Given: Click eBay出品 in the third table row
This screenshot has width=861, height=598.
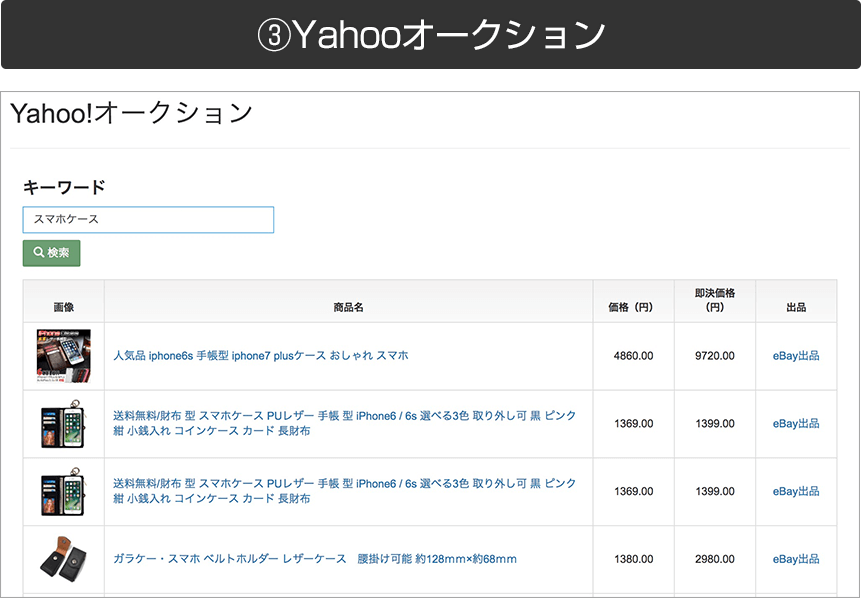Looking at the screenshot, I should tap(796, 491).
